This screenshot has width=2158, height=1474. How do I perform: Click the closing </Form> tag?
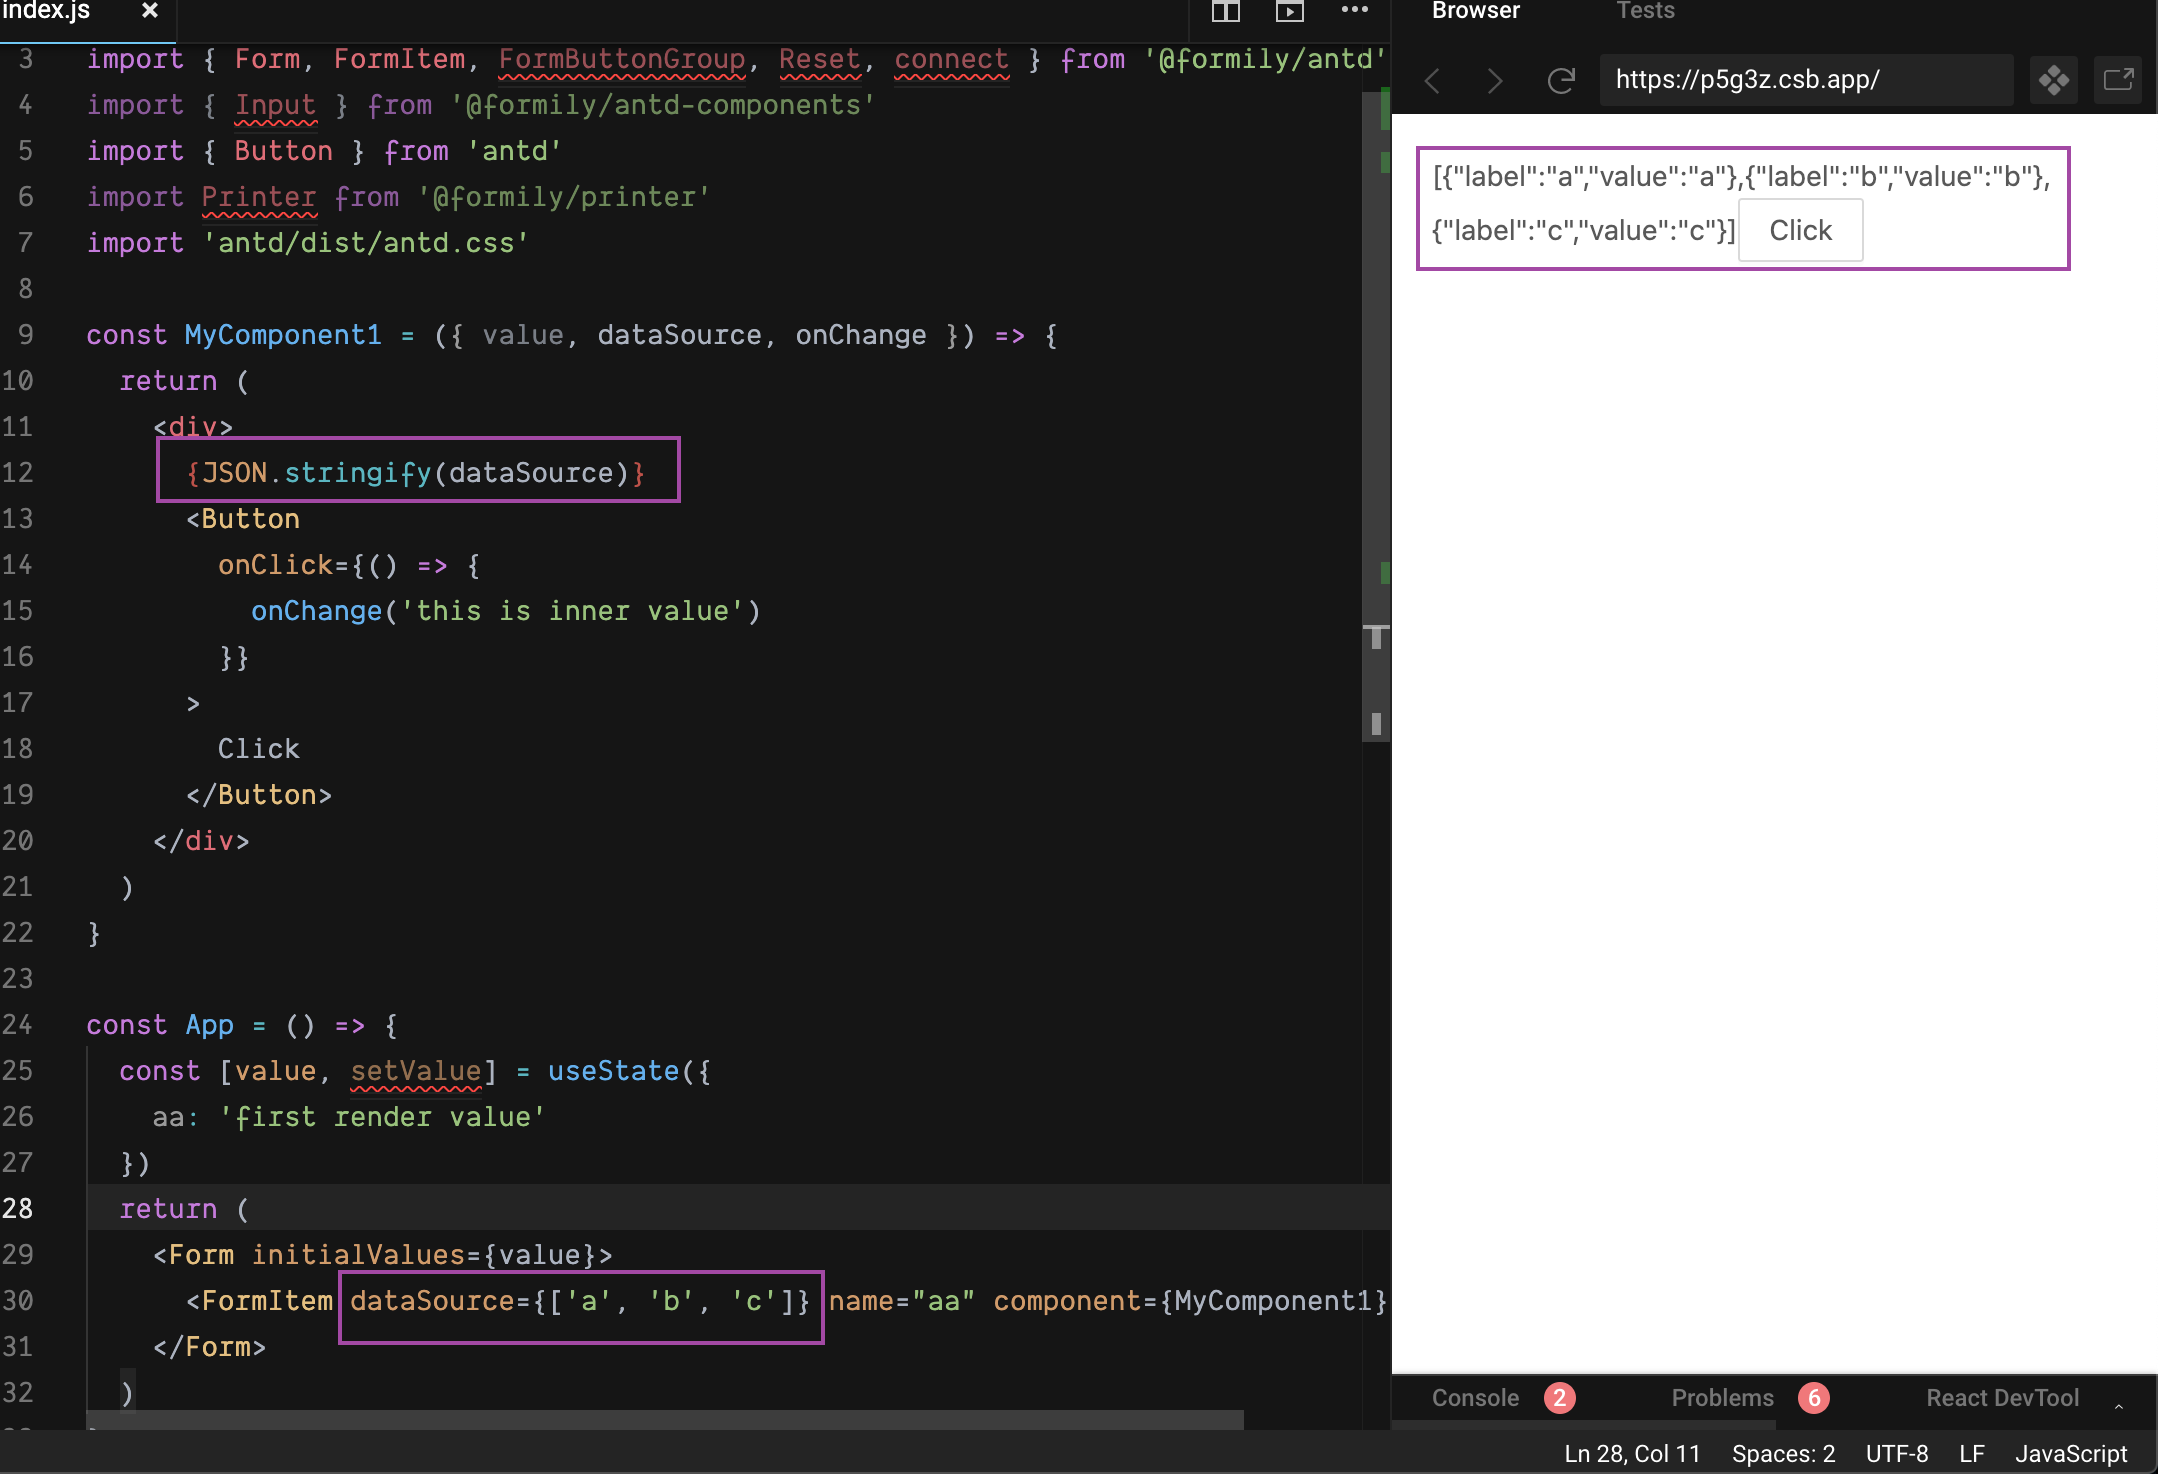(x=210, y=1347)
